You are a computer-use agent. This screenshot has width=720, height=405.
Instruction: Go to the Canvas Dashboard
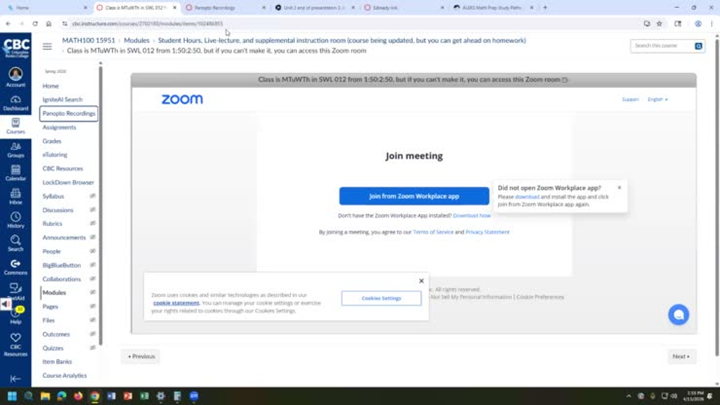pos(15,101)
